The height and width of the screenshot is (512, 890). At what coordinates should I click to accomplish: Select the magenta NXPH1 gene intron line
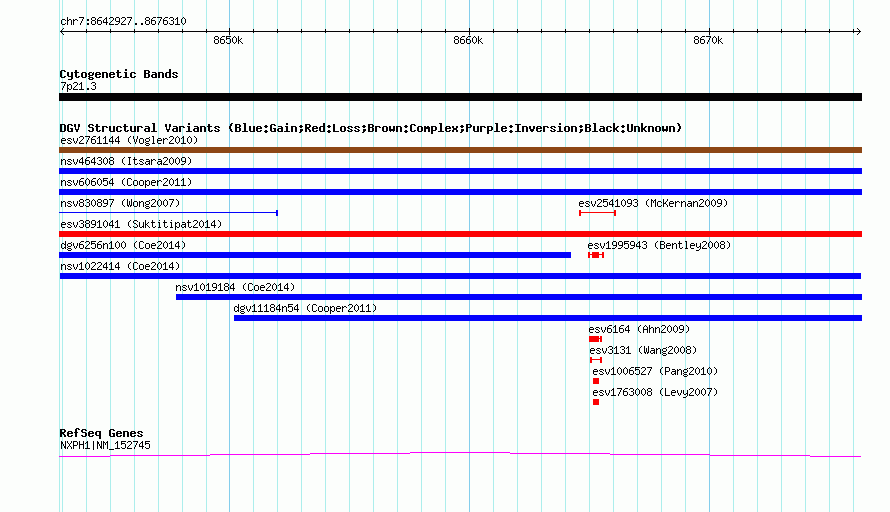coord(460,454)
